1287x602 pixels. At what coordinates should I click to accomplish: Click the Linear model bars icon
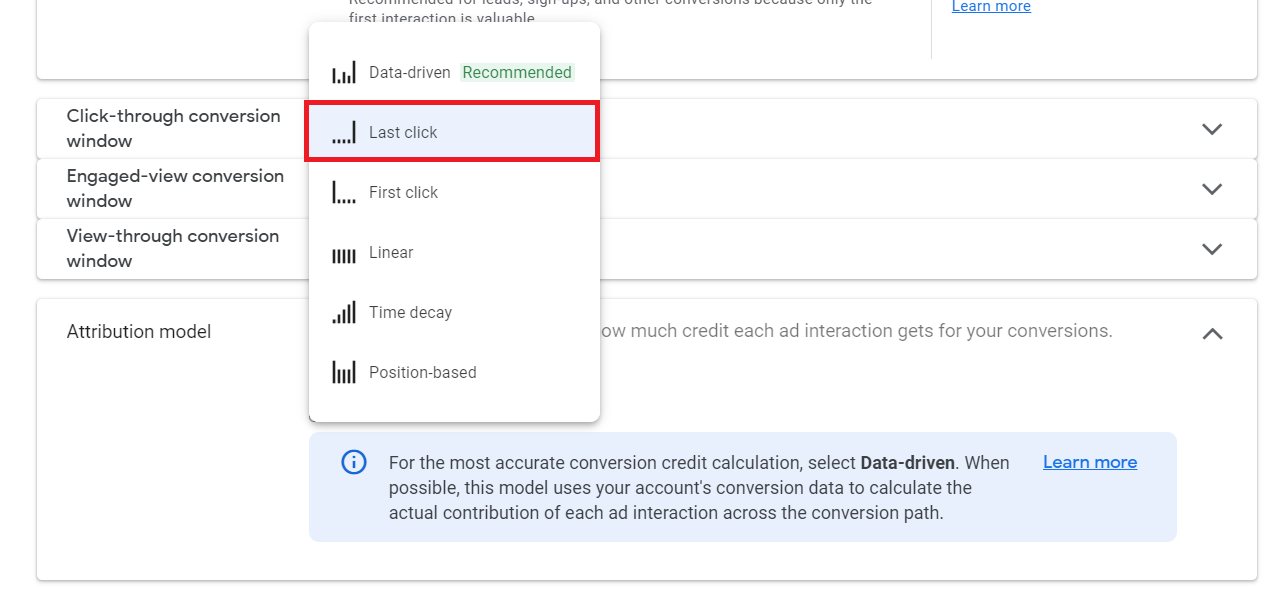tap(343, 255)
